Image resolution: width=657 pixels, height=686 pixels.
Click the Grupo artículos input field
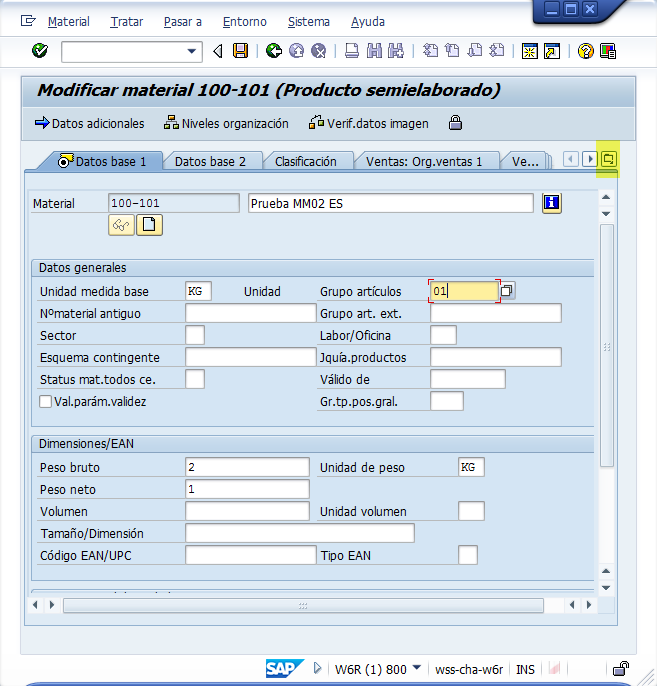click(464, 291)
